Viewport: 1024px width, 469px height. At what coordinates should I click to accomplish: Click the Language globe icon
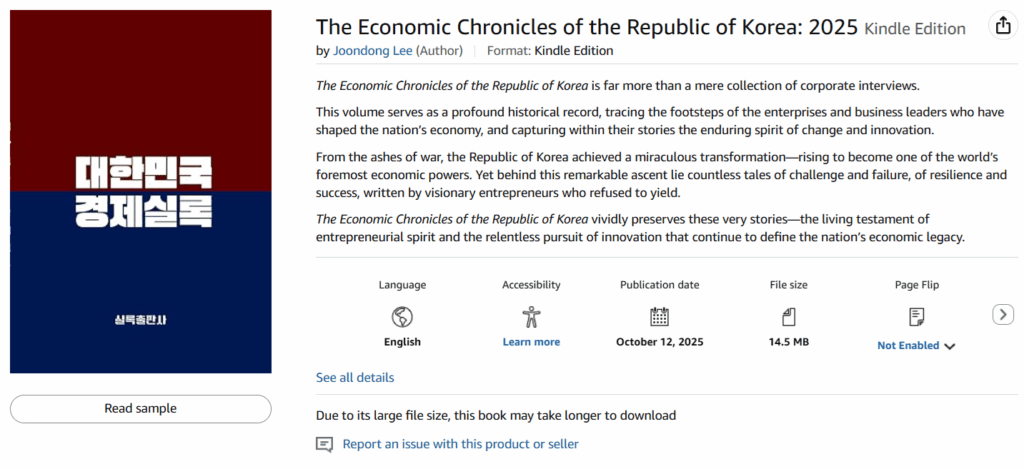coord(402,317)
